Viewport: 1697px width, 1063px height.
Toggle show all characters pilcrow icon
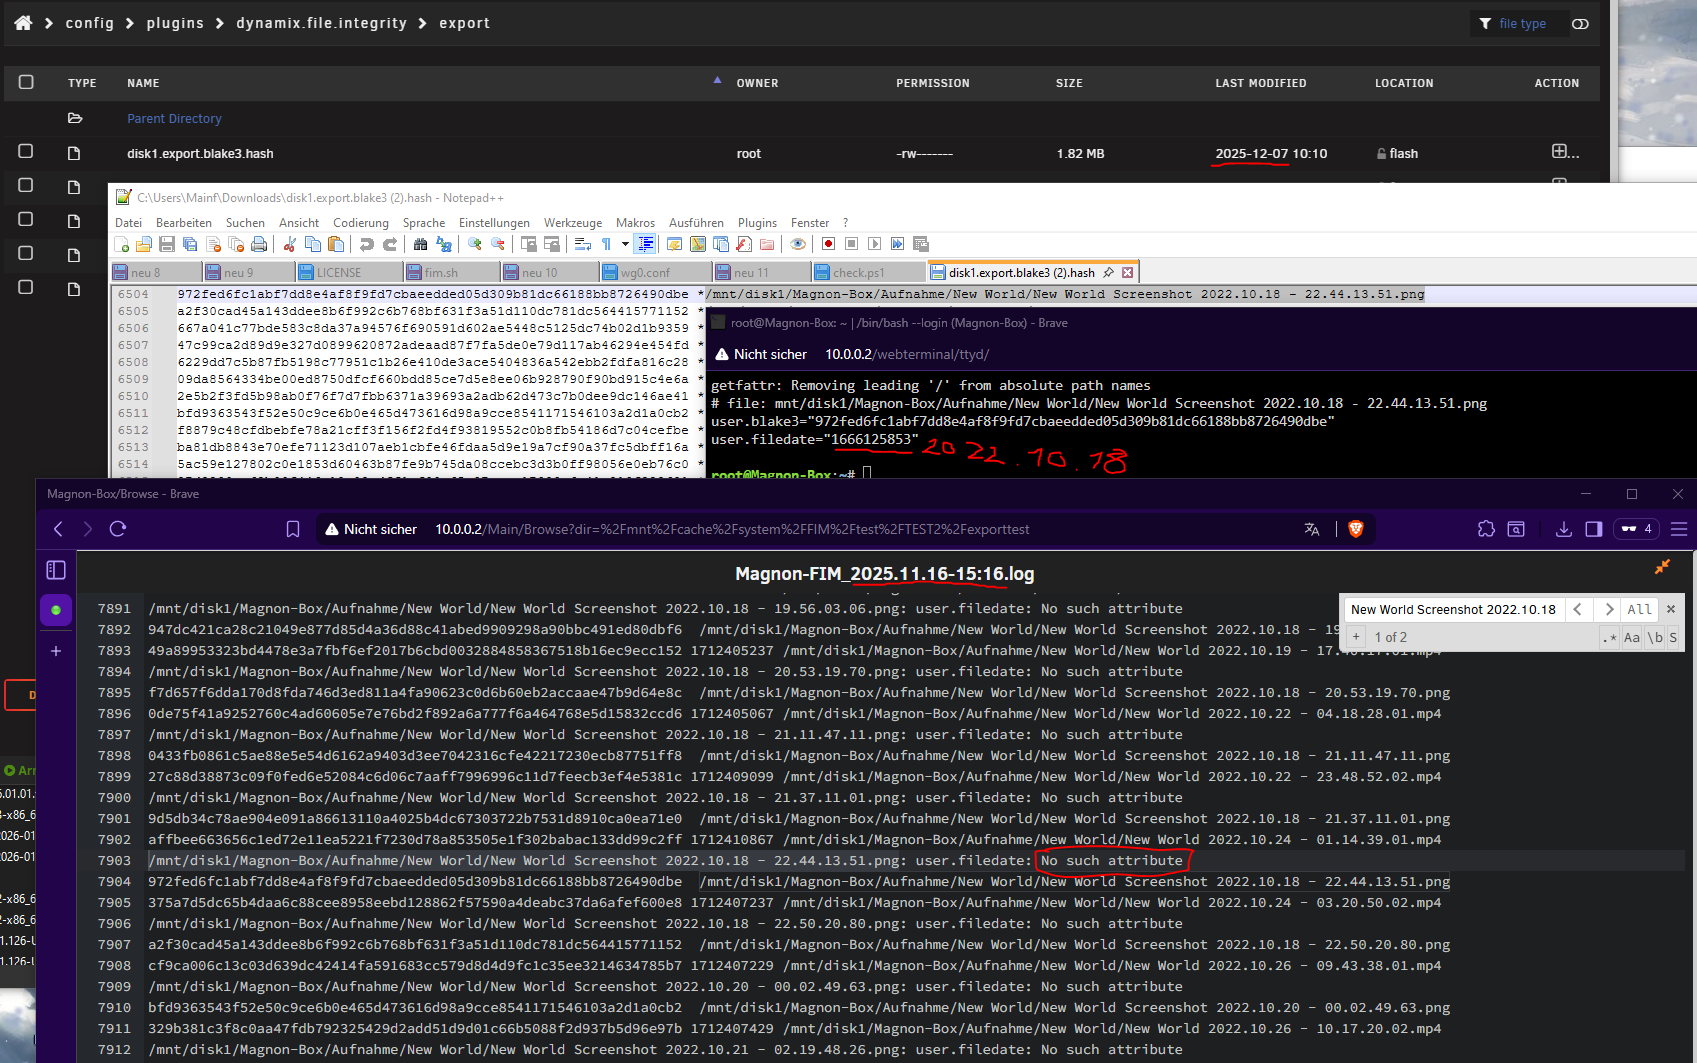(x=606, y=244)
